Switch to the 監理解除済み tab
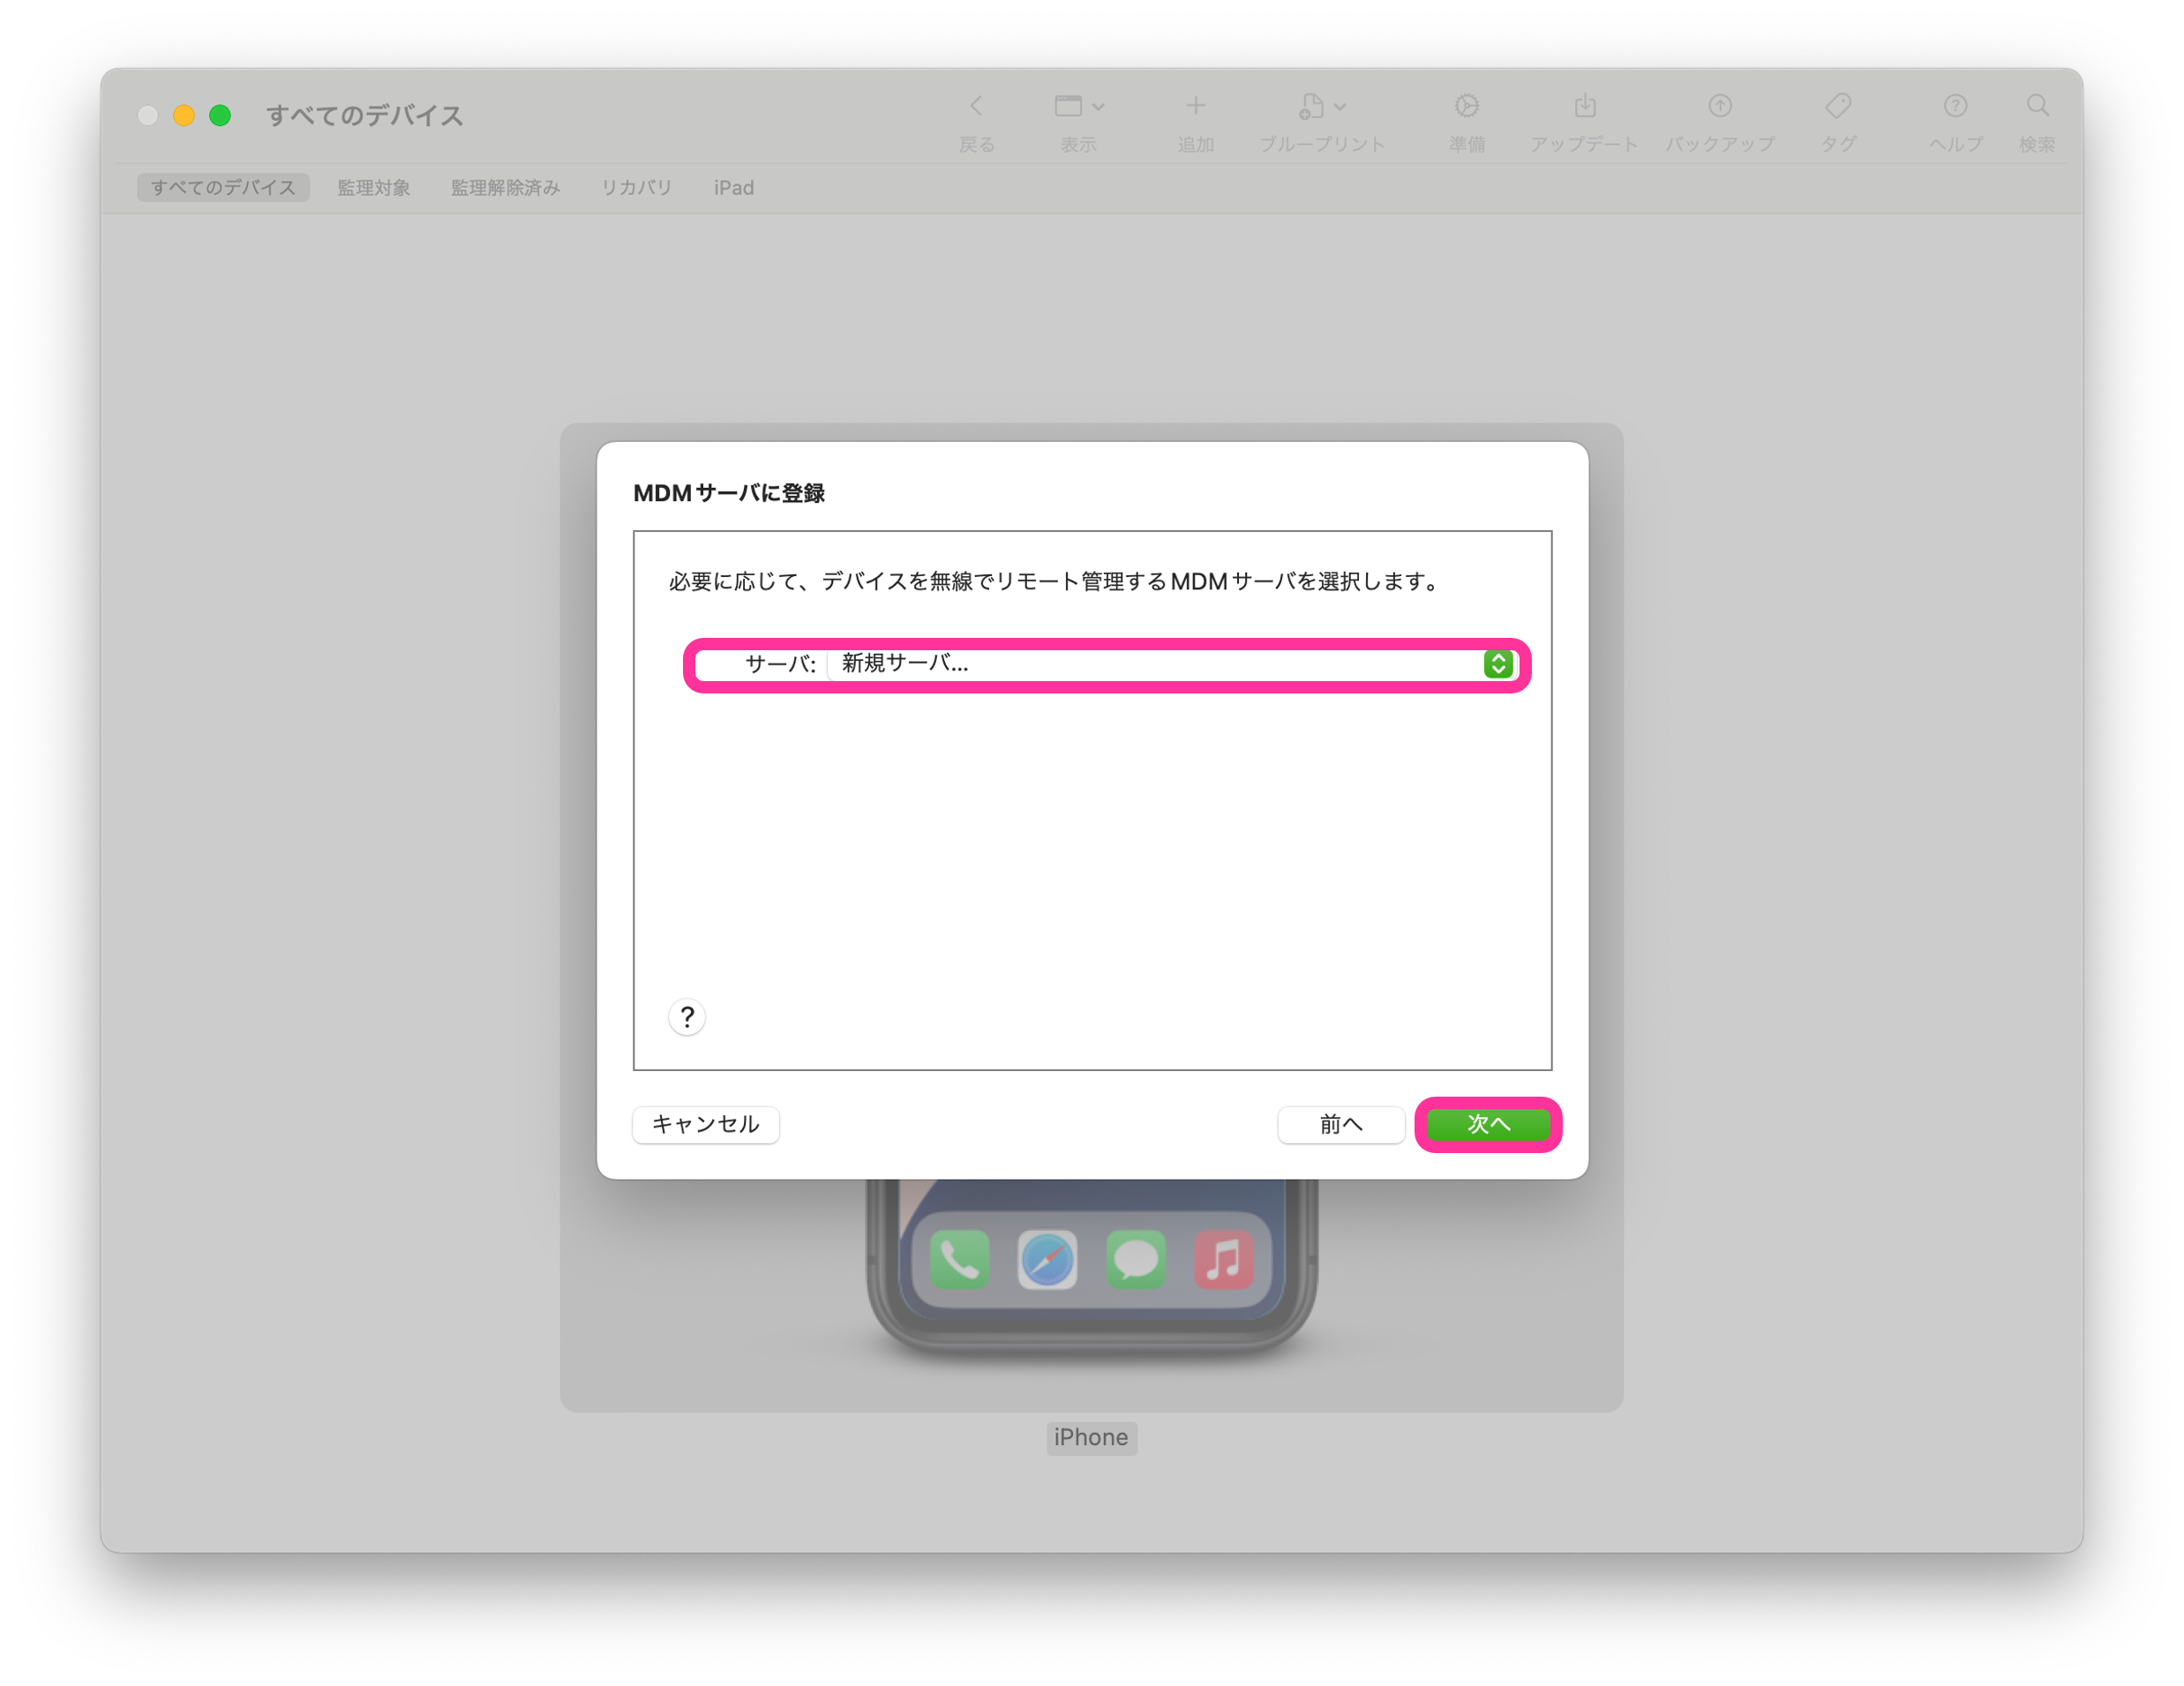The image size is (2184, 1686). tap(505, 188)
